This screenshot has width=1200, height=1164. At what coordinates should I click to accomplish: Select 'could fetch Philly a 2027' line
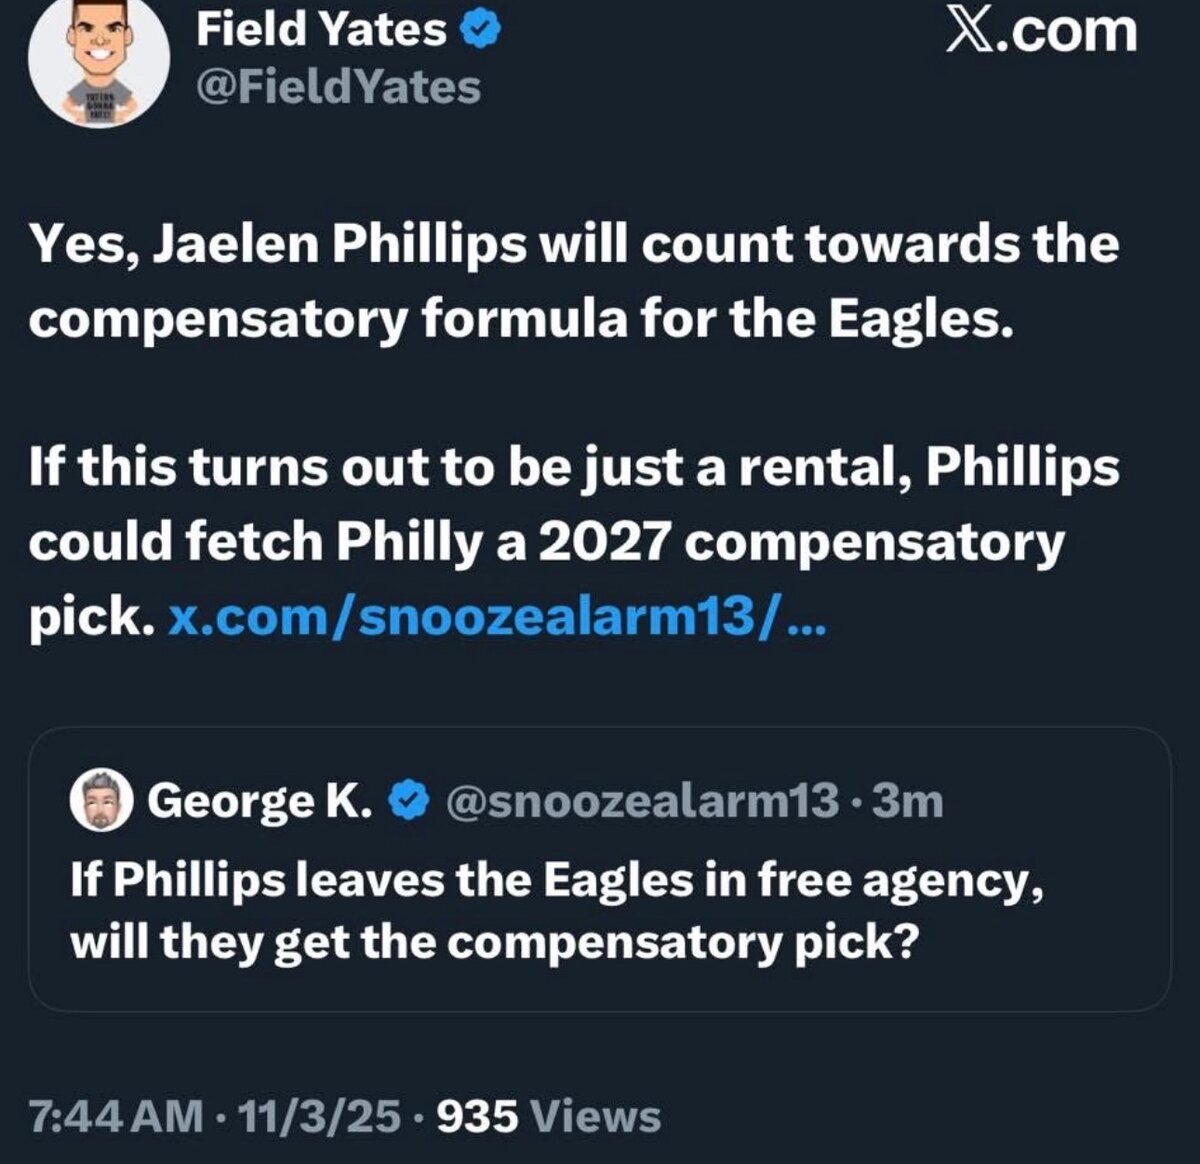546,542
